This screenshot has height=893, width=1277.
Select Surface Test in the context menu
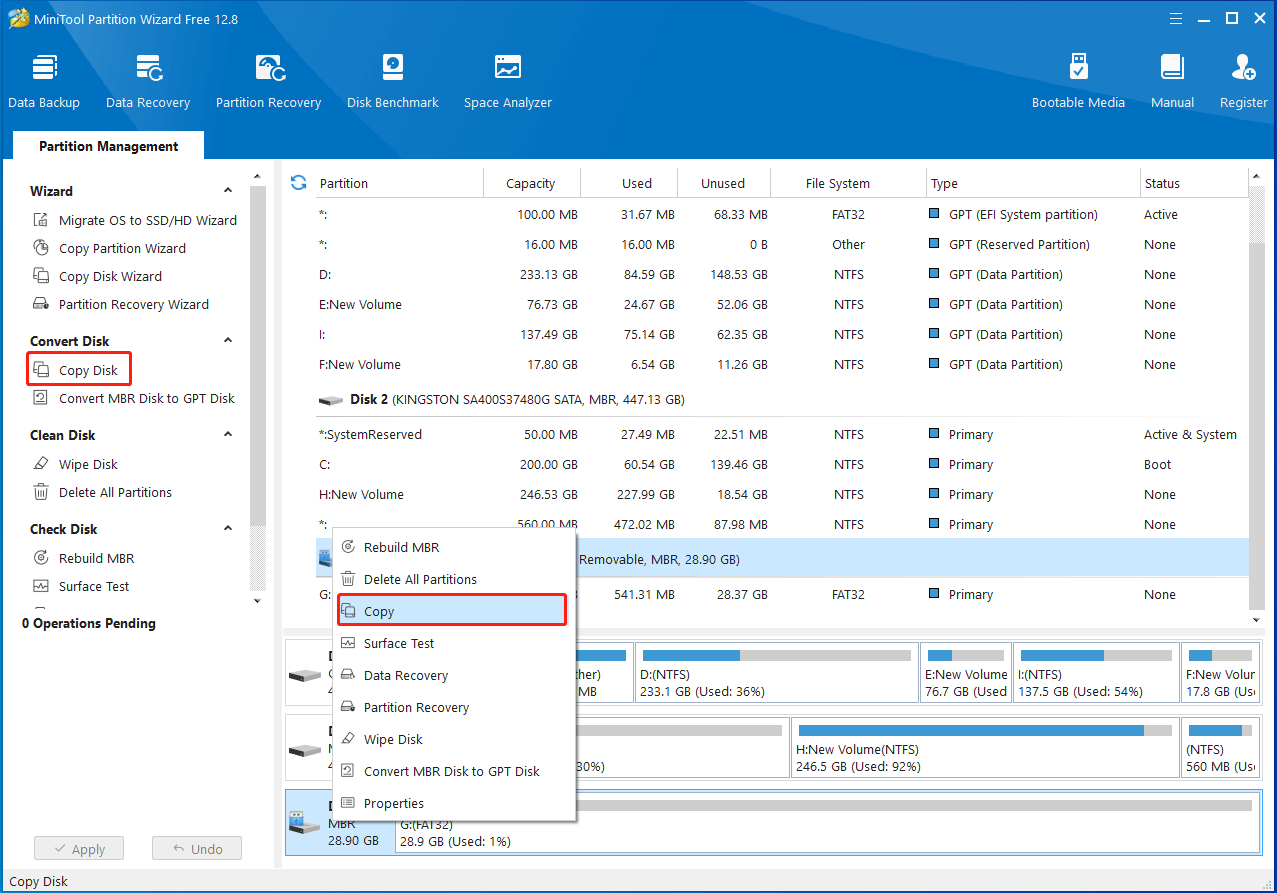click(398, 643)
